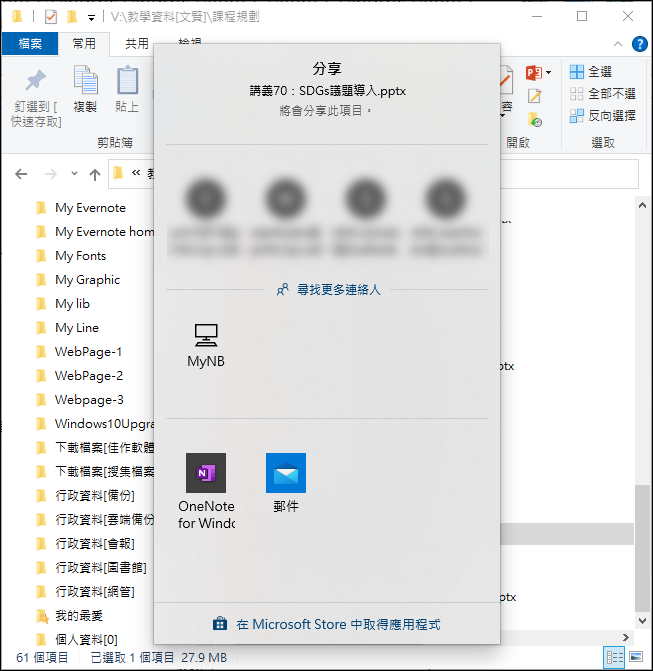Open Help with the question mark icon
Viewport: 653px width, 671px height.
[639, 44]
